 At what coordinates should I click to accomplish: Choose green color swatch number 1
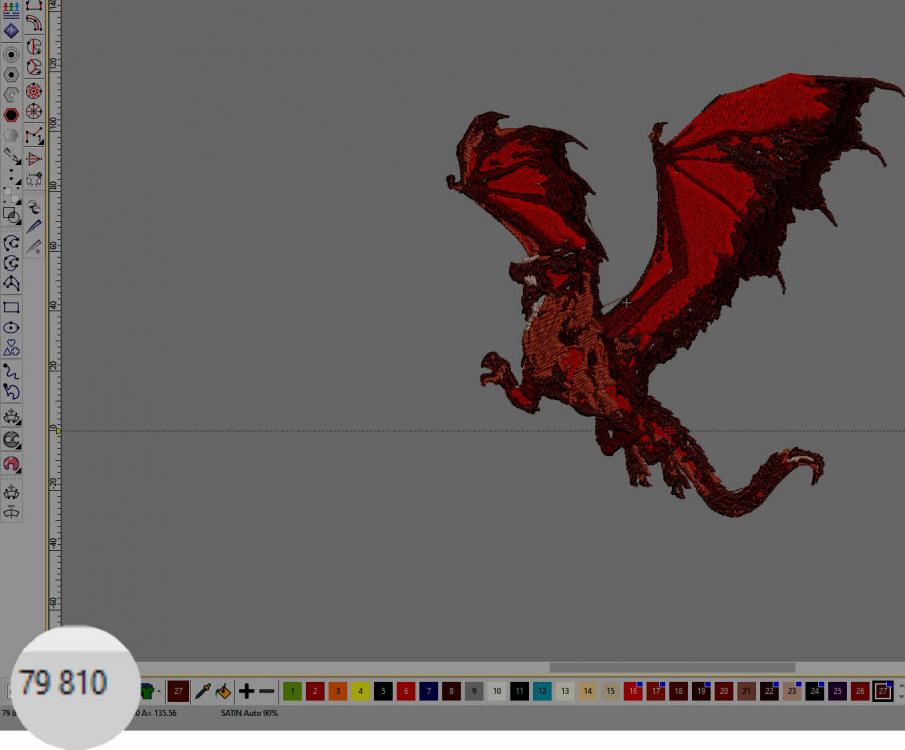[x=292, y=691]
